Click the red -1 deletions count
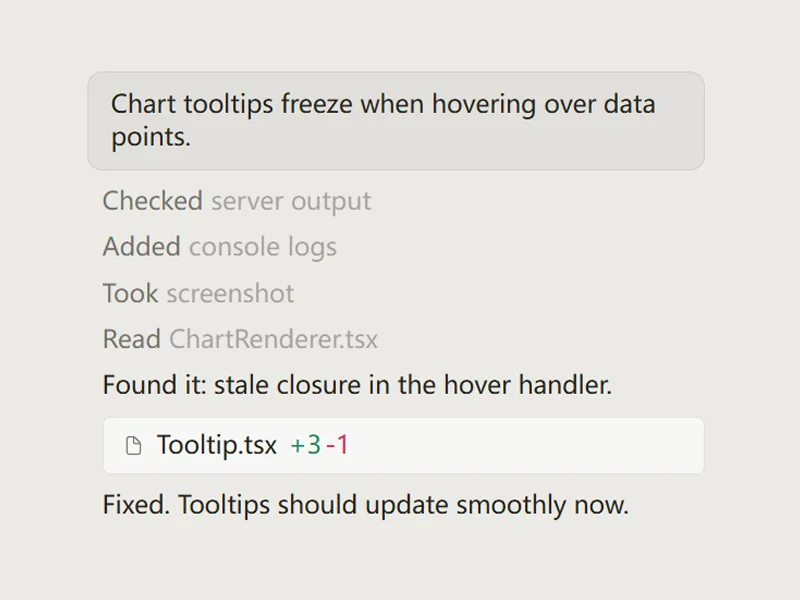Viewport: 800px width, 600px height. click(x=338, y=445)
